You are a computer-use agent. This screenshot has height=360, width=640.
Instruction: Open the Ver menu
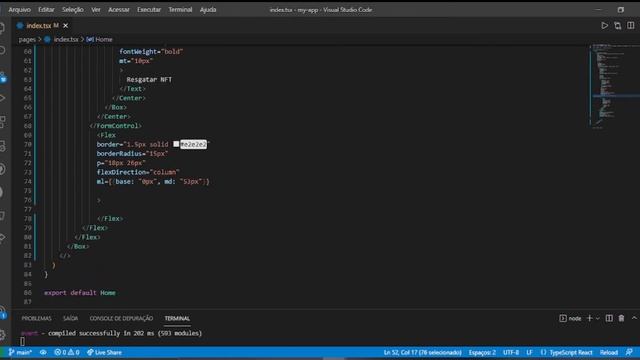(96, 9)
